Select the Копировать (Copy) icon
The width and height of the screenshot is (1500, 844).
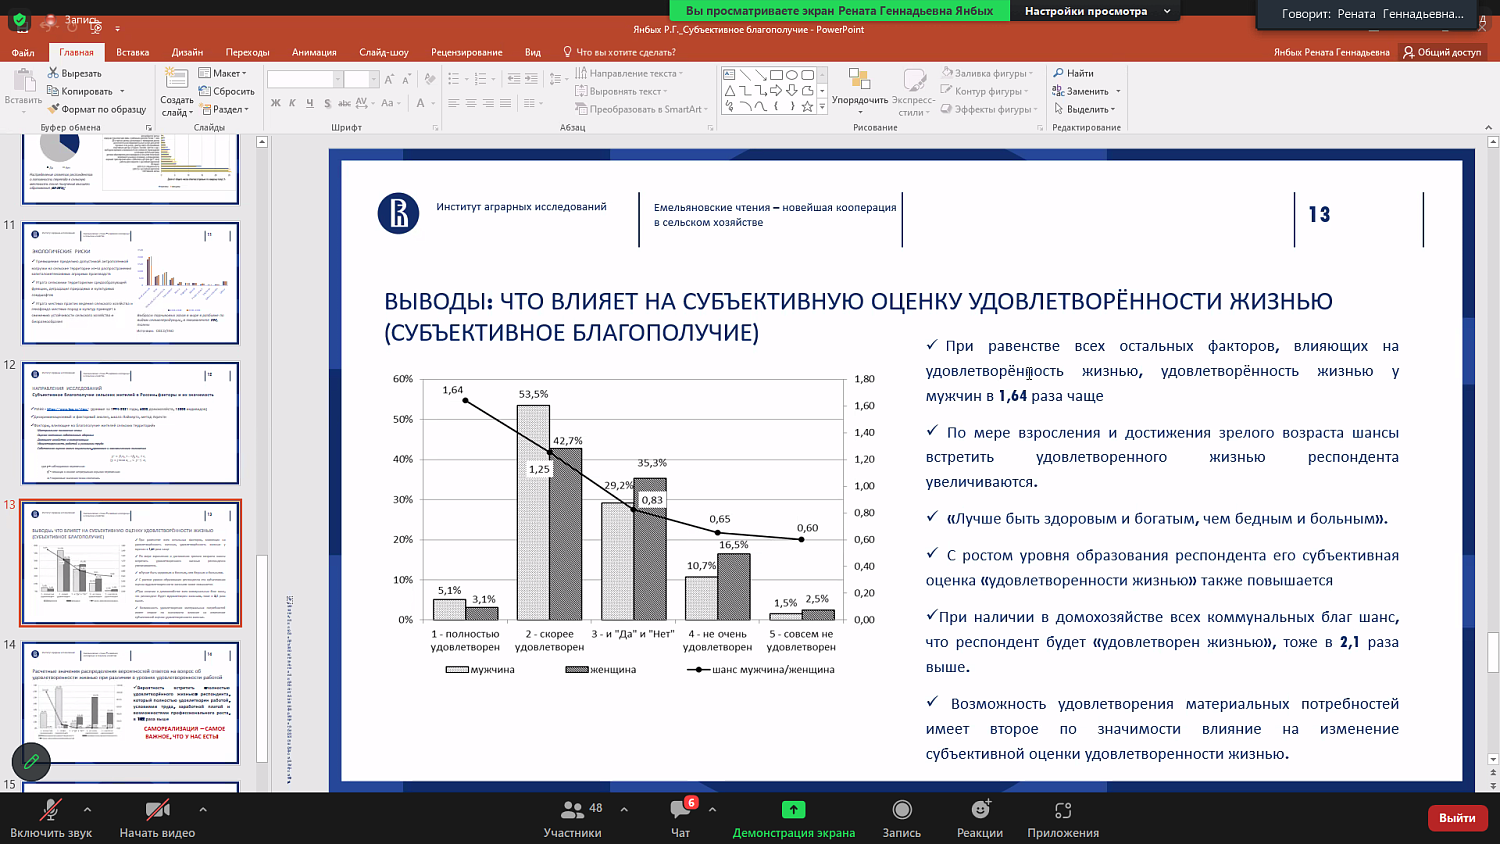pos(53,90)
